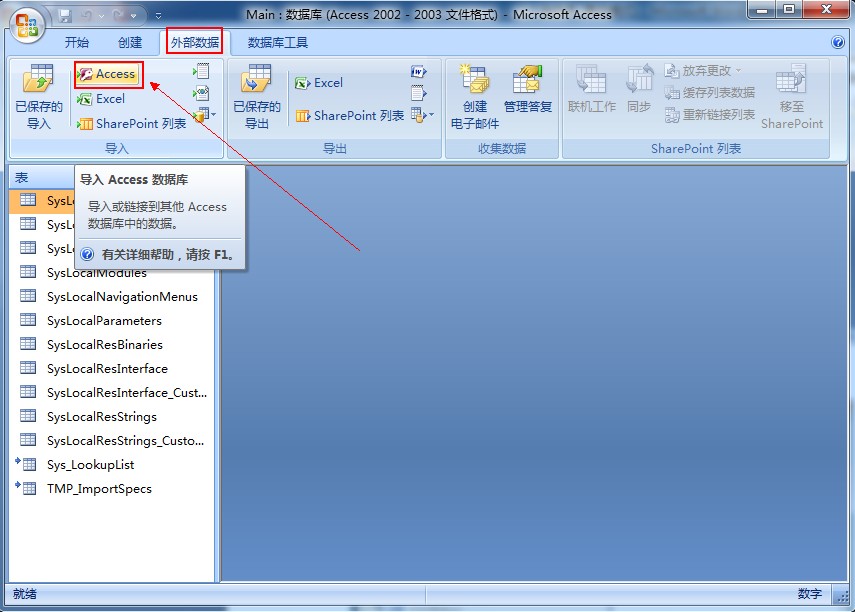Click the SysLocalResBinaries table icon

tap(28, 344)
